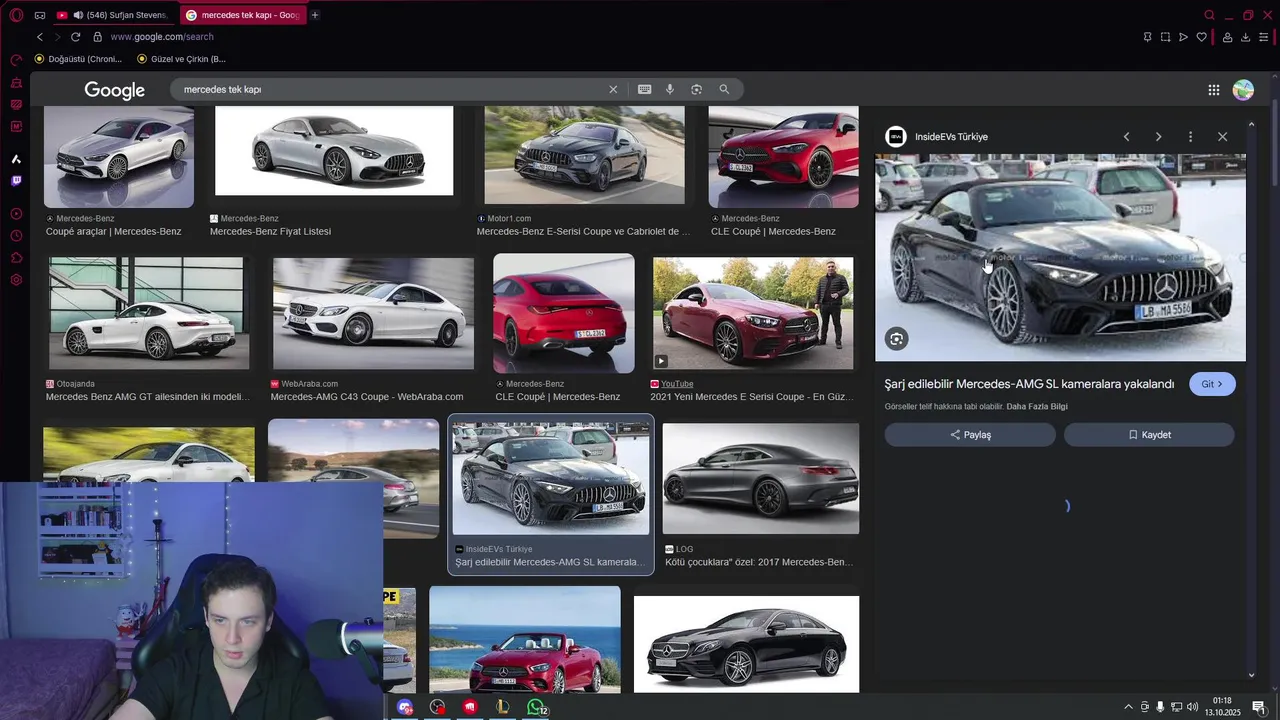The height and width of the screenshot is (720, 1280).
Task: Open the Güzel ve Çirkin bookmark
Action: coord(182,59)
